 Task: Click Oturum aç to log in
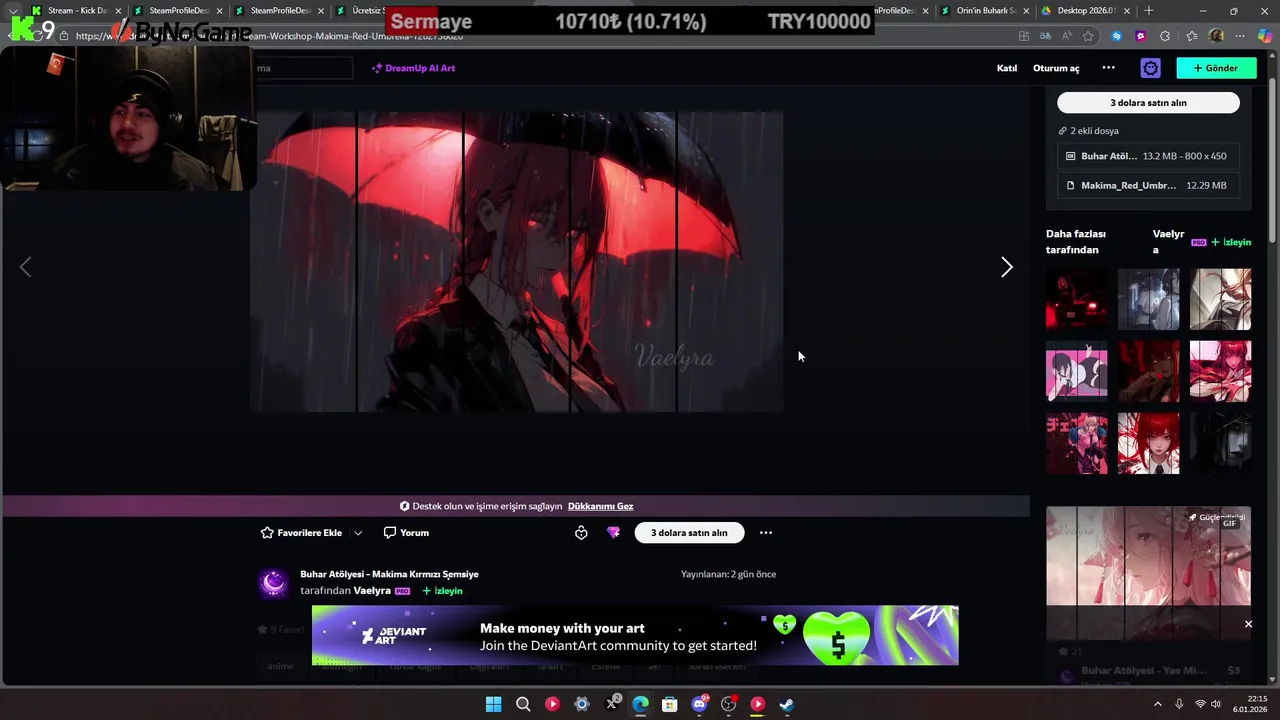(1056, 68)
